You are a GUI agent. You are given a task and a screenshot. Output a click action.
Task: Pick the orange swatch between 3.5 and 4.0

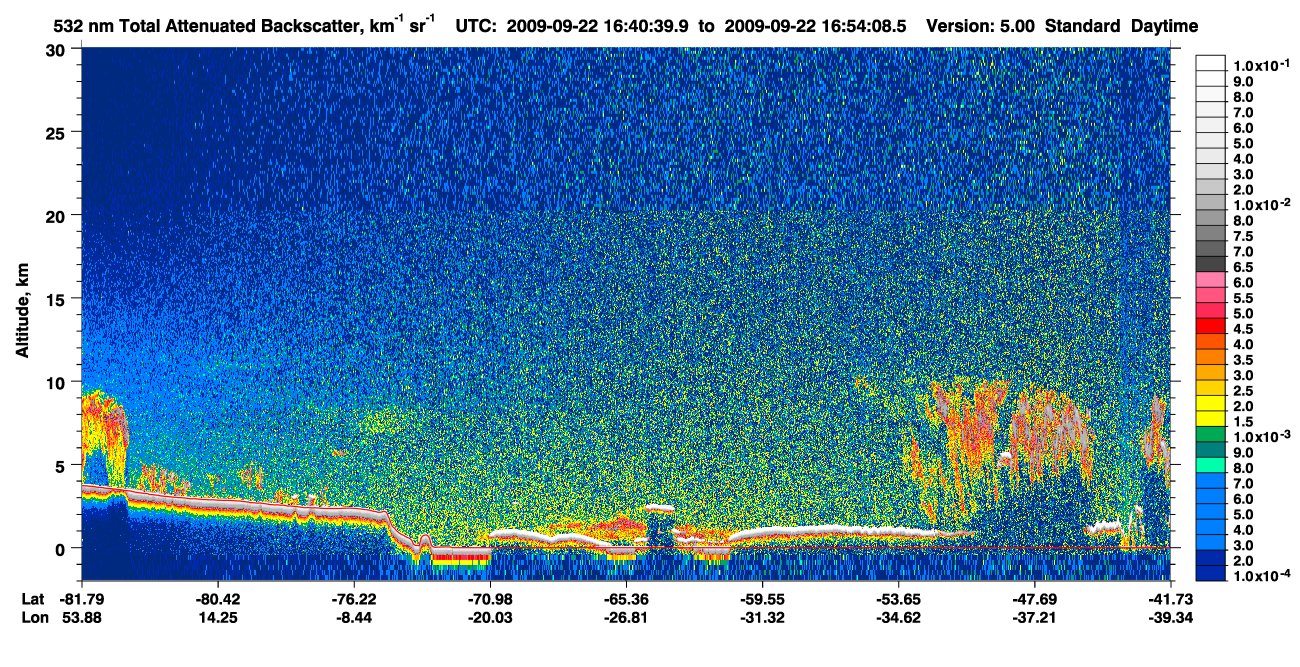[1211, 357]
